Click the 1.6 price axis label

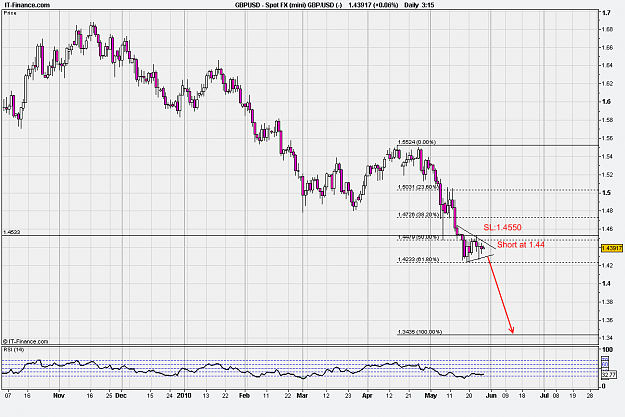coord(606,102)
